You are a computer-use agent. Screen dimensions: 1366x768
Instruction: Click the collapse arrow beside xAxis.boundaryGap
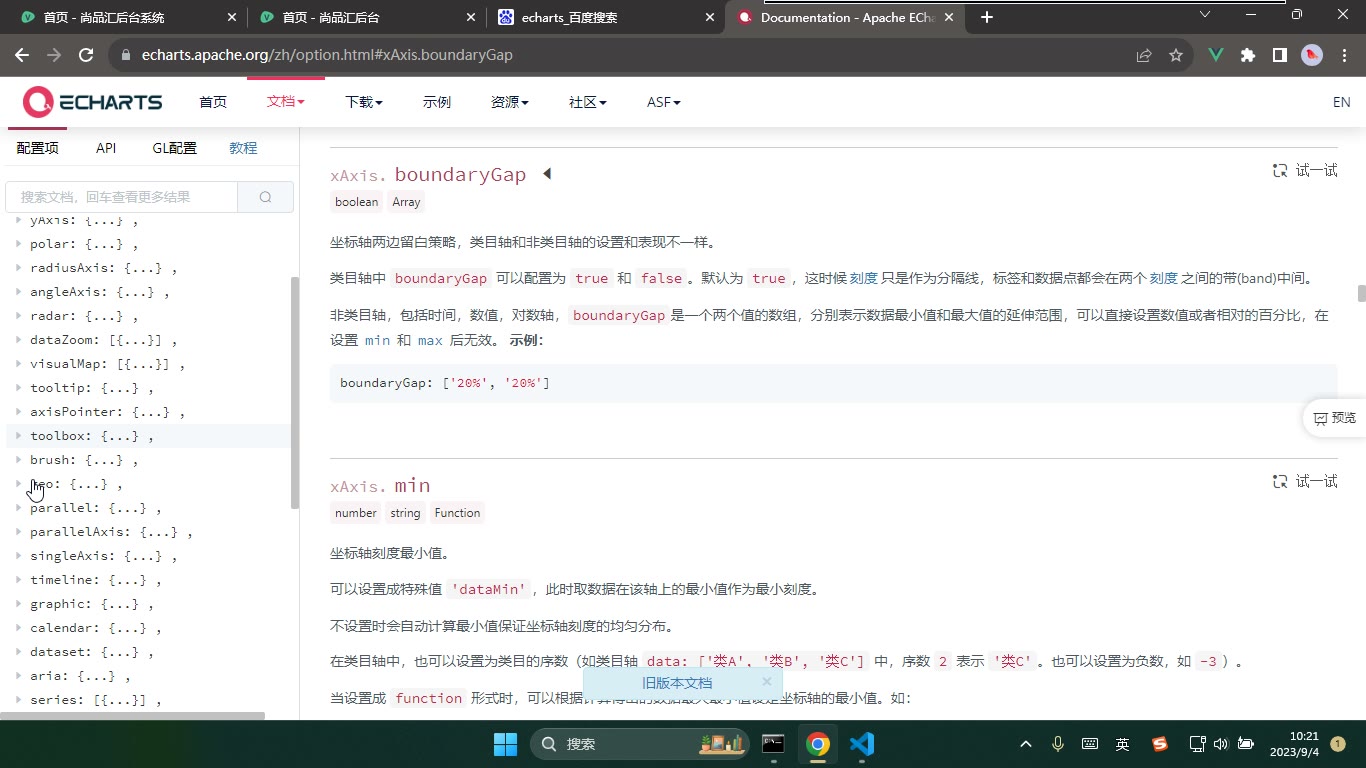click(x=547, y=174)
